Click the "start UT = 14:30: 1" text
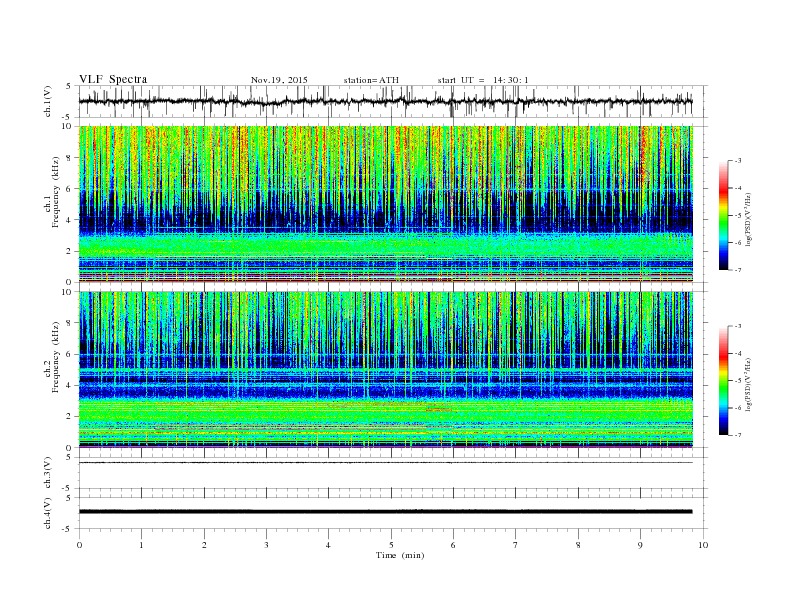The height and width of the screenshot is (612, 792). coord(483,80)
